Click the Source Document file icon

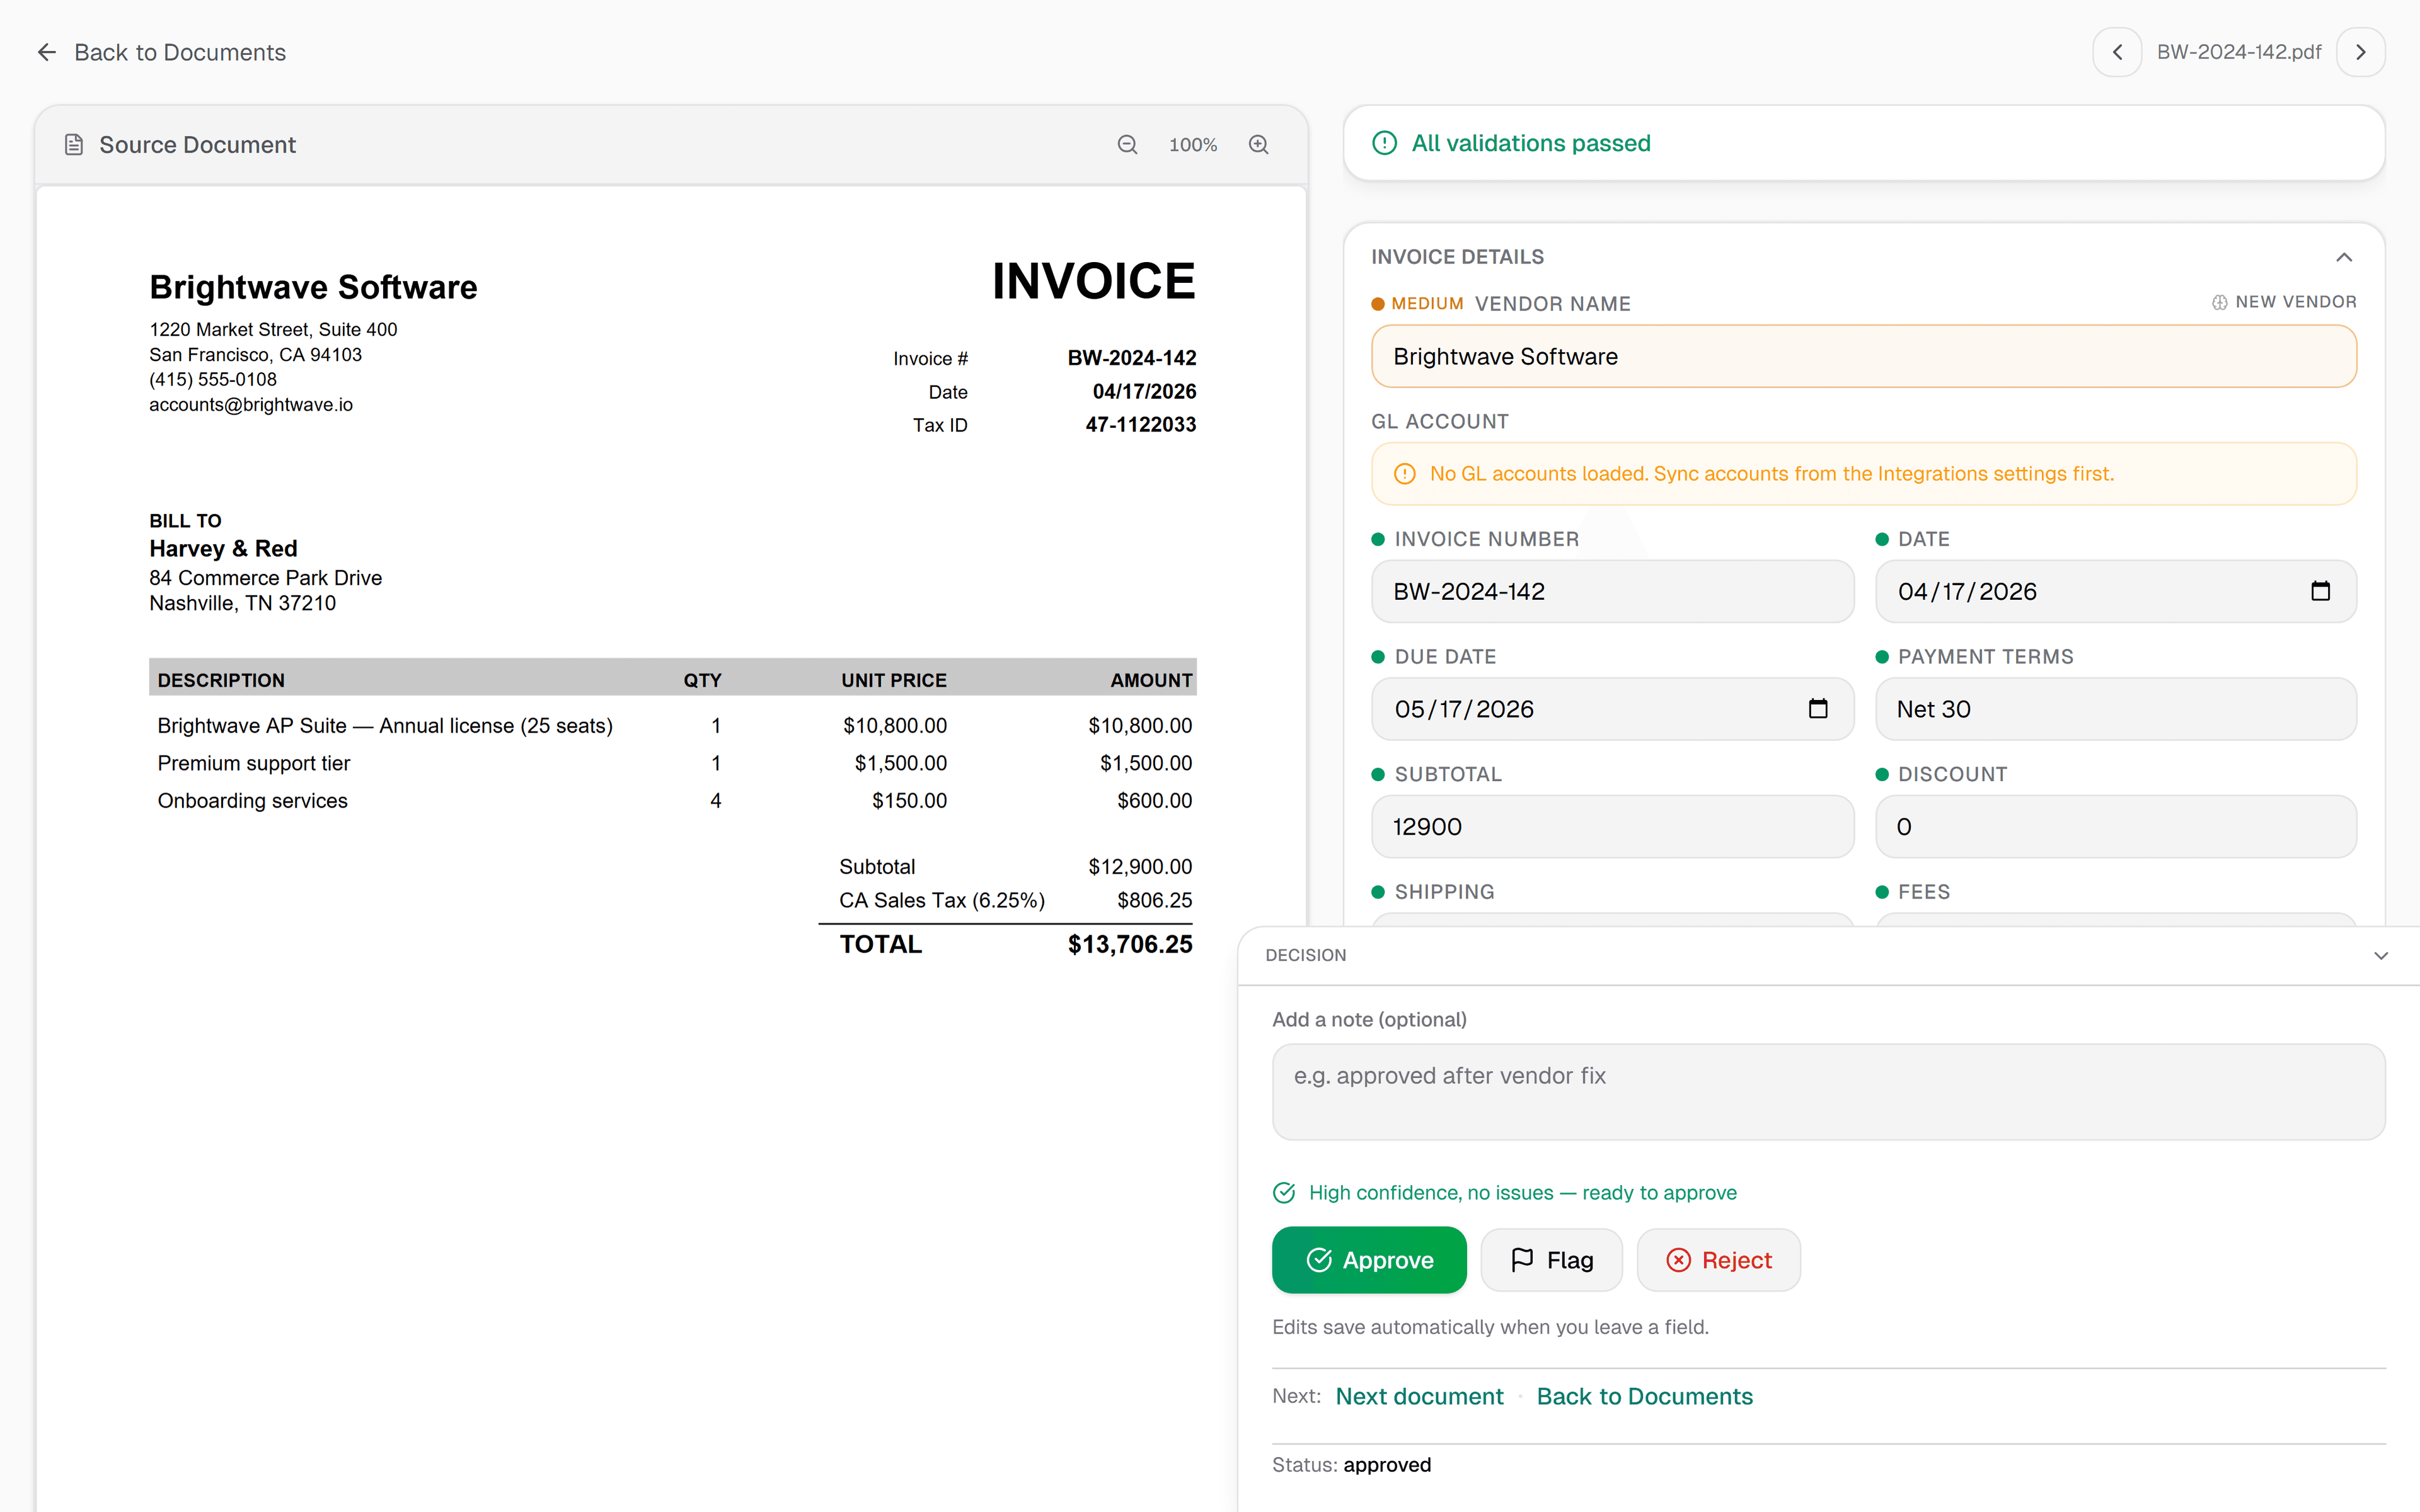tap(74, 145)
